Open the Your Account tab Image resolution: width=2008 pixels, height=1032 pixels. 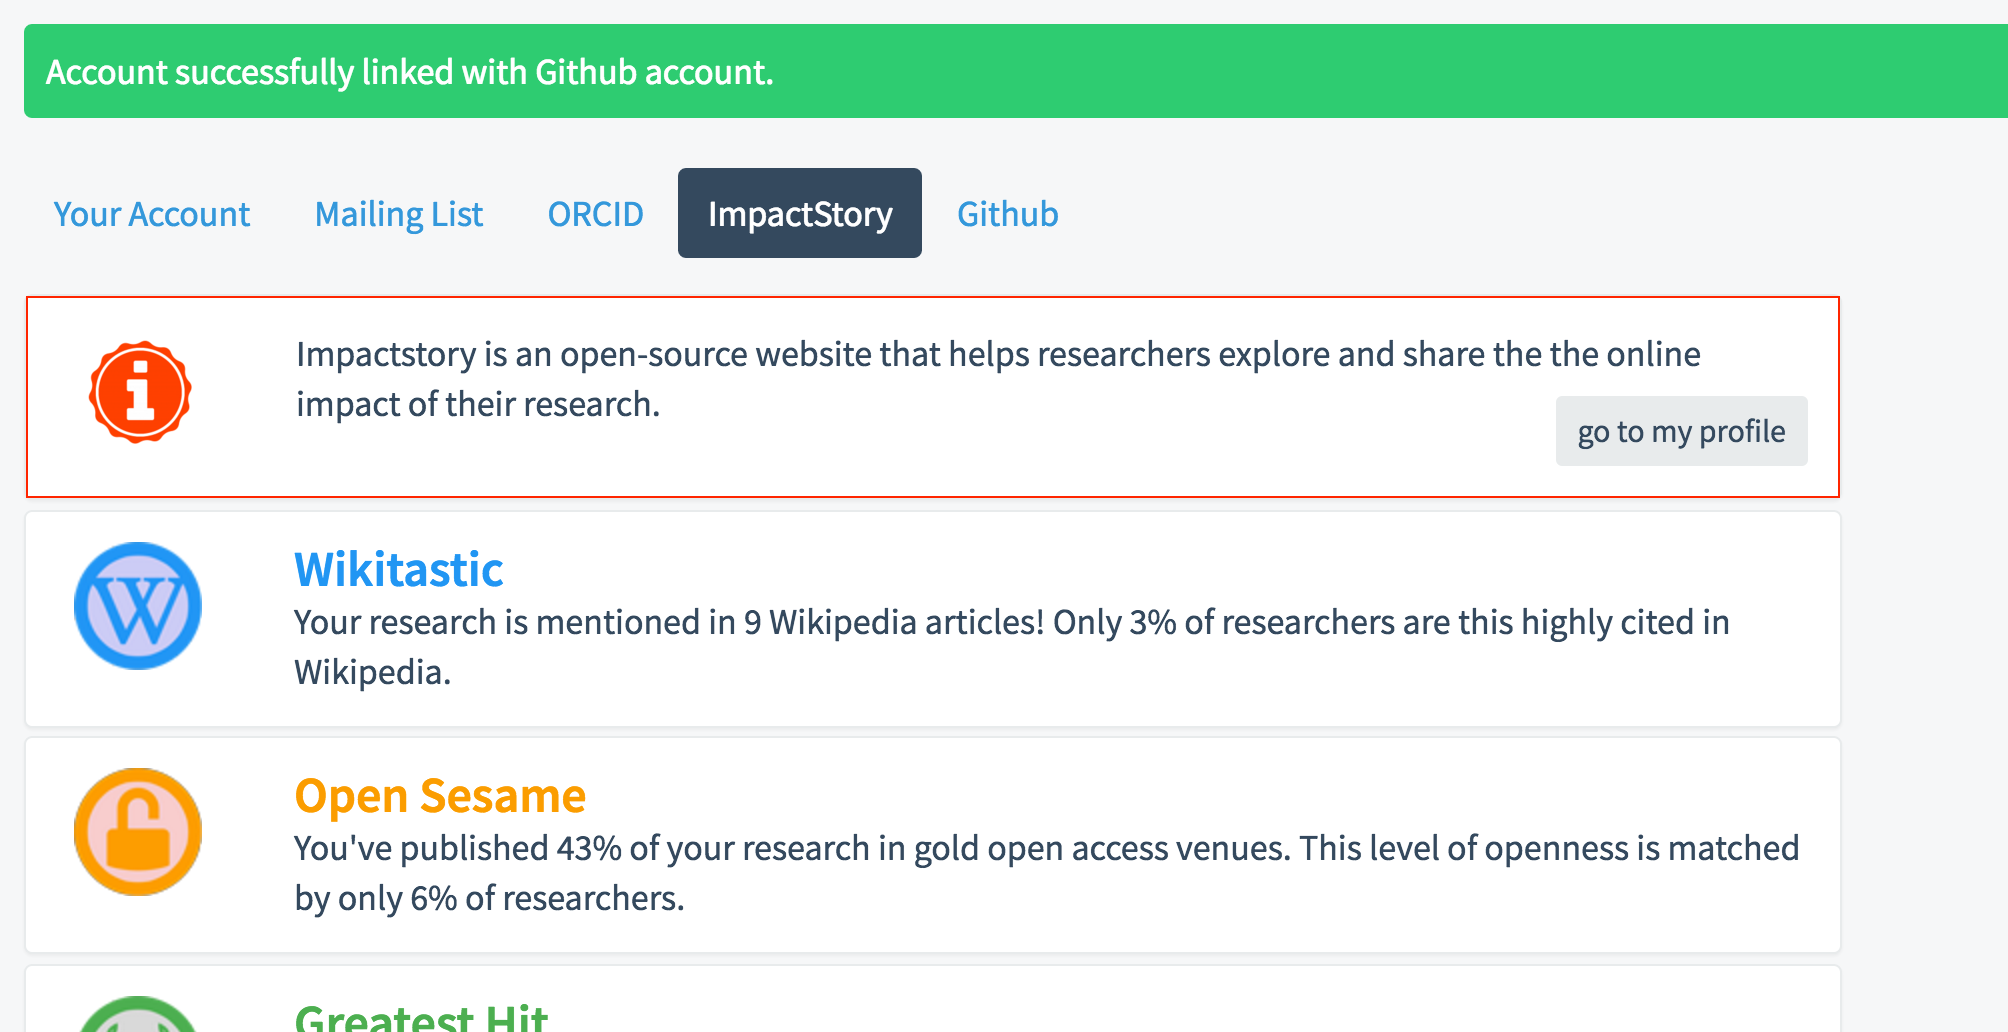click(151, 214)
